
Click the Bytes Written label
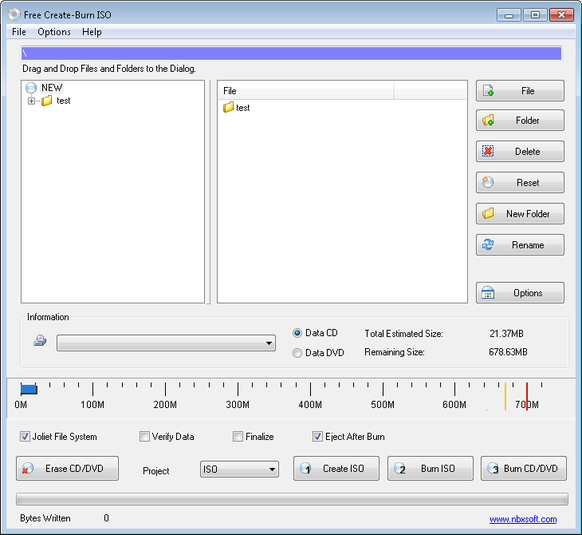(x=45, y=518)
